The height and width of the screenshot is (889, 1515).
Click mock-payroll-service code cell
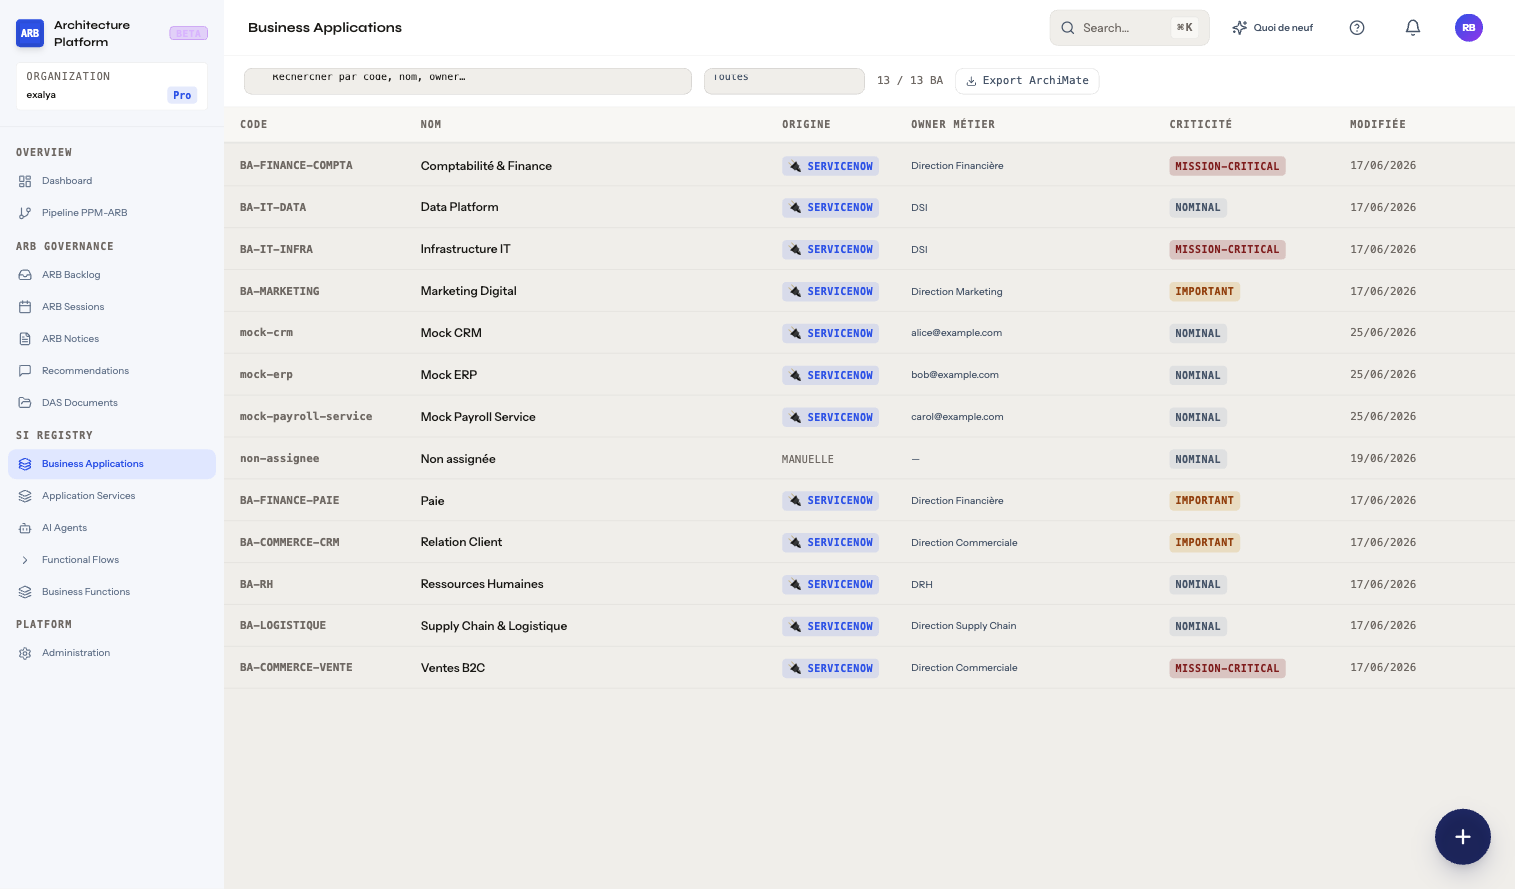click(x=306, y=417)
